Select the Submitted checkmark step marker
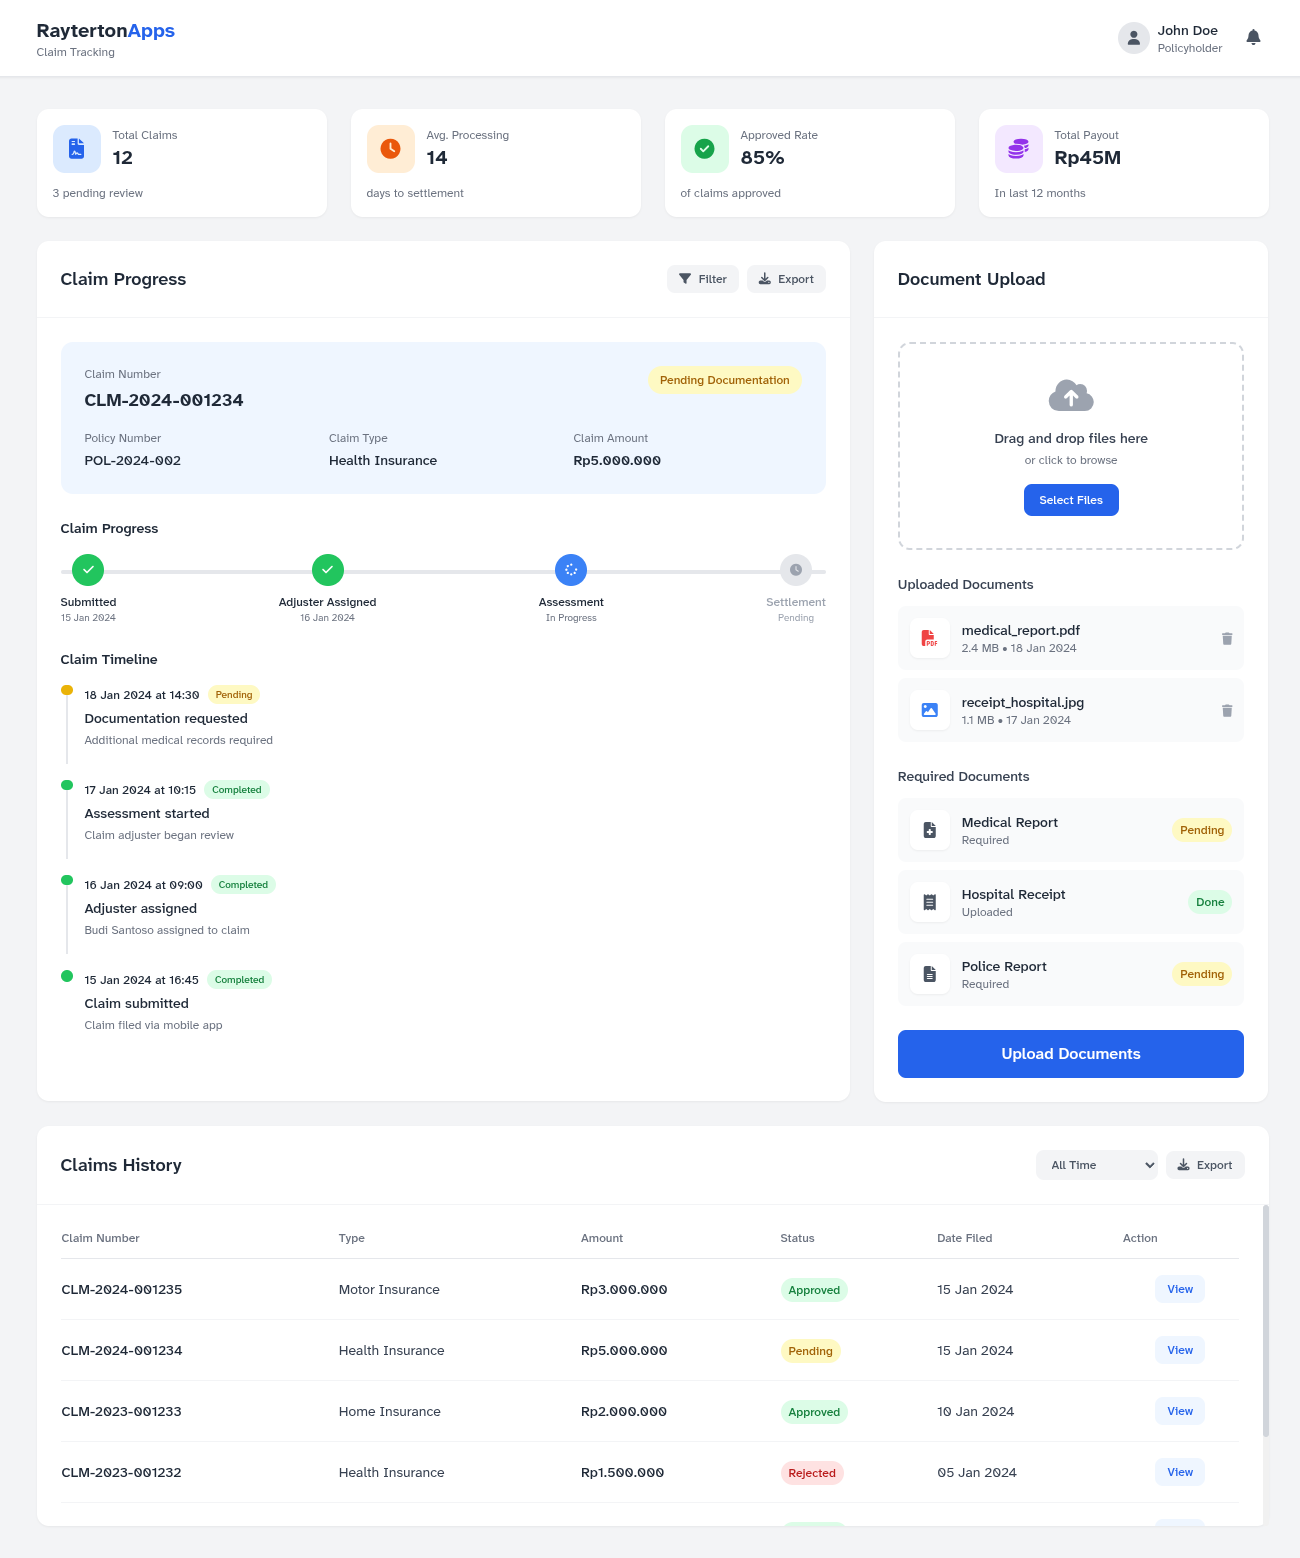Viewport: 1300px width, 1558px height. point(87,569)
